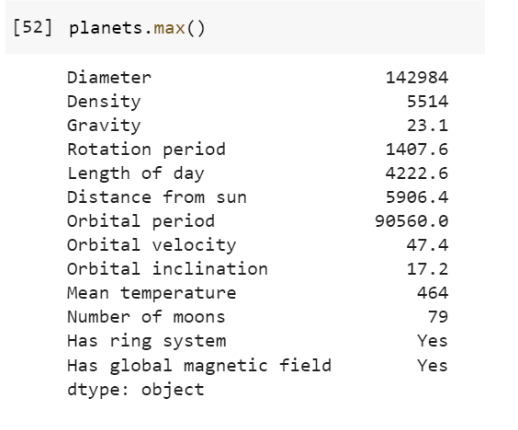Screen dimensions: 518x430
Task: Select the Density value 5514
Action: pos(427,102)
